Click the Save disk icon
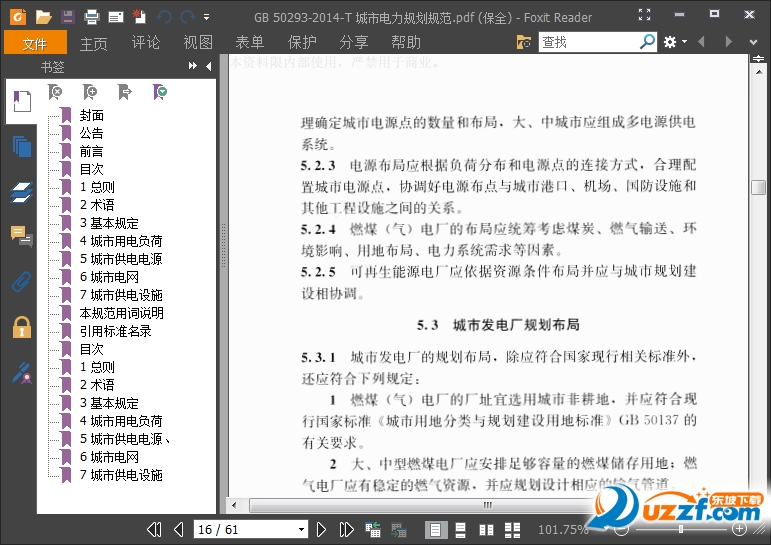The image size is (771, 545). [x=68, y=17]
